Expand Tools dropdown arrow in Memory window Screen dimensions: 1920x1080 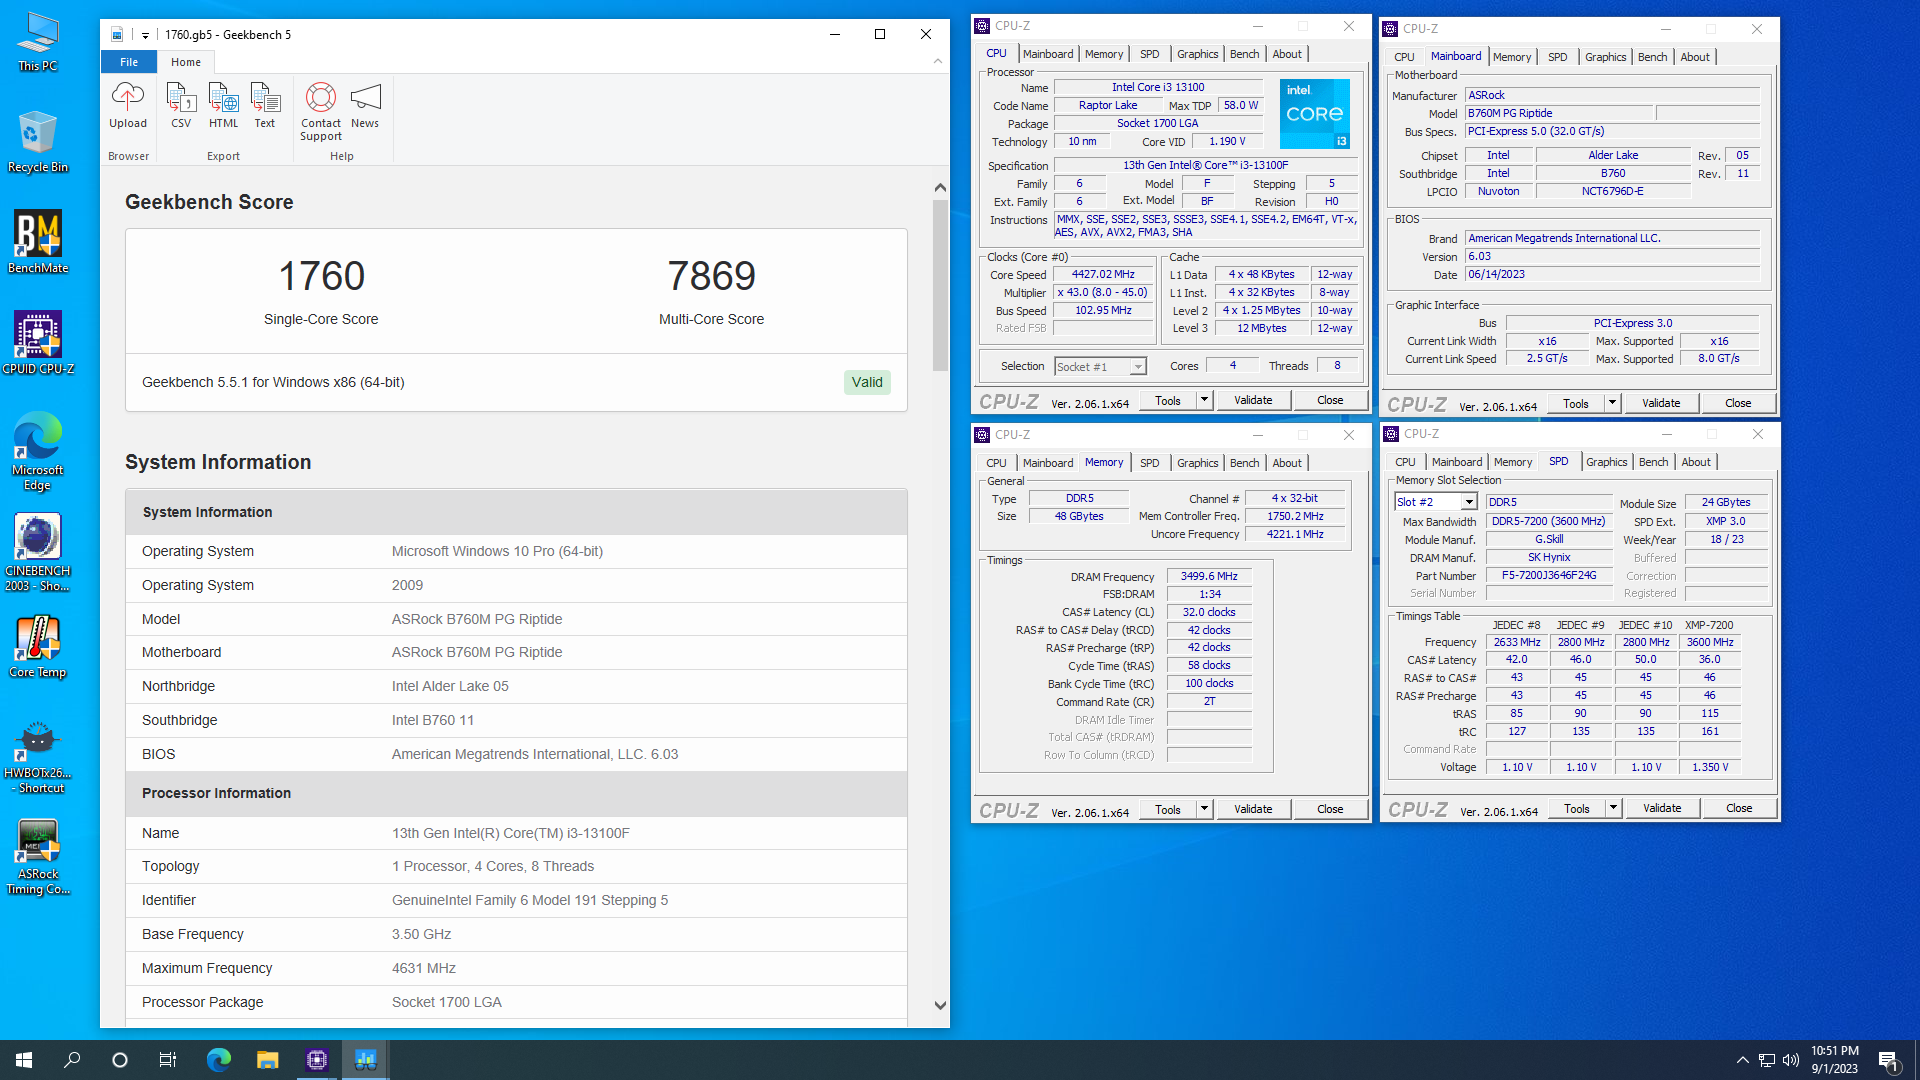click(1204, 809)
